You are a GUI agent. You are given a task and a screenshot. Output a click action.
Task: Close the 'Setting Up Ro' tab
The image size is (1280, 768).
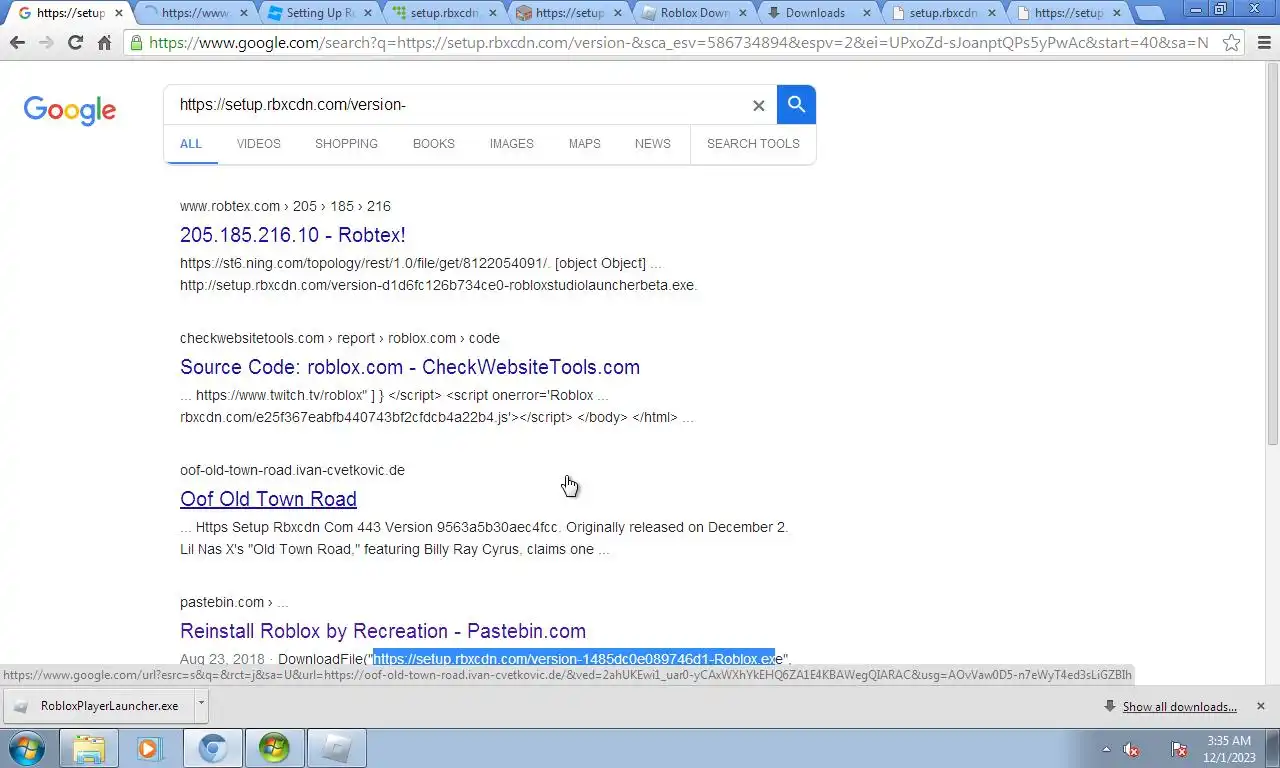370,13
